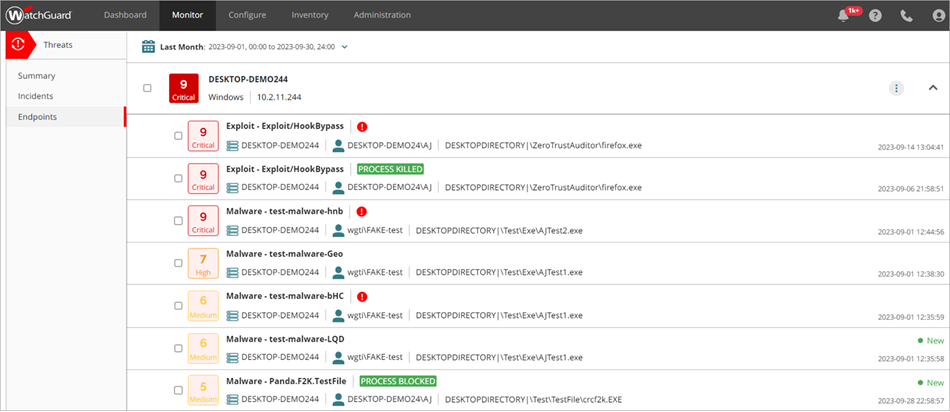950x412 pixels.
Task: Click the severity 7 High badge
Action: (202, 264)
